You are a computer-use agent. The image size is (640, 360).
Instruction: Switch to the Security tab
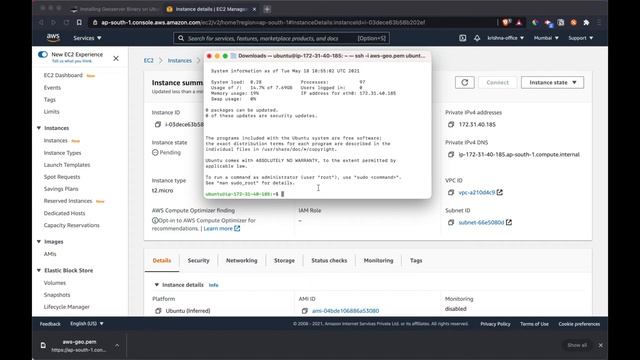198,260
